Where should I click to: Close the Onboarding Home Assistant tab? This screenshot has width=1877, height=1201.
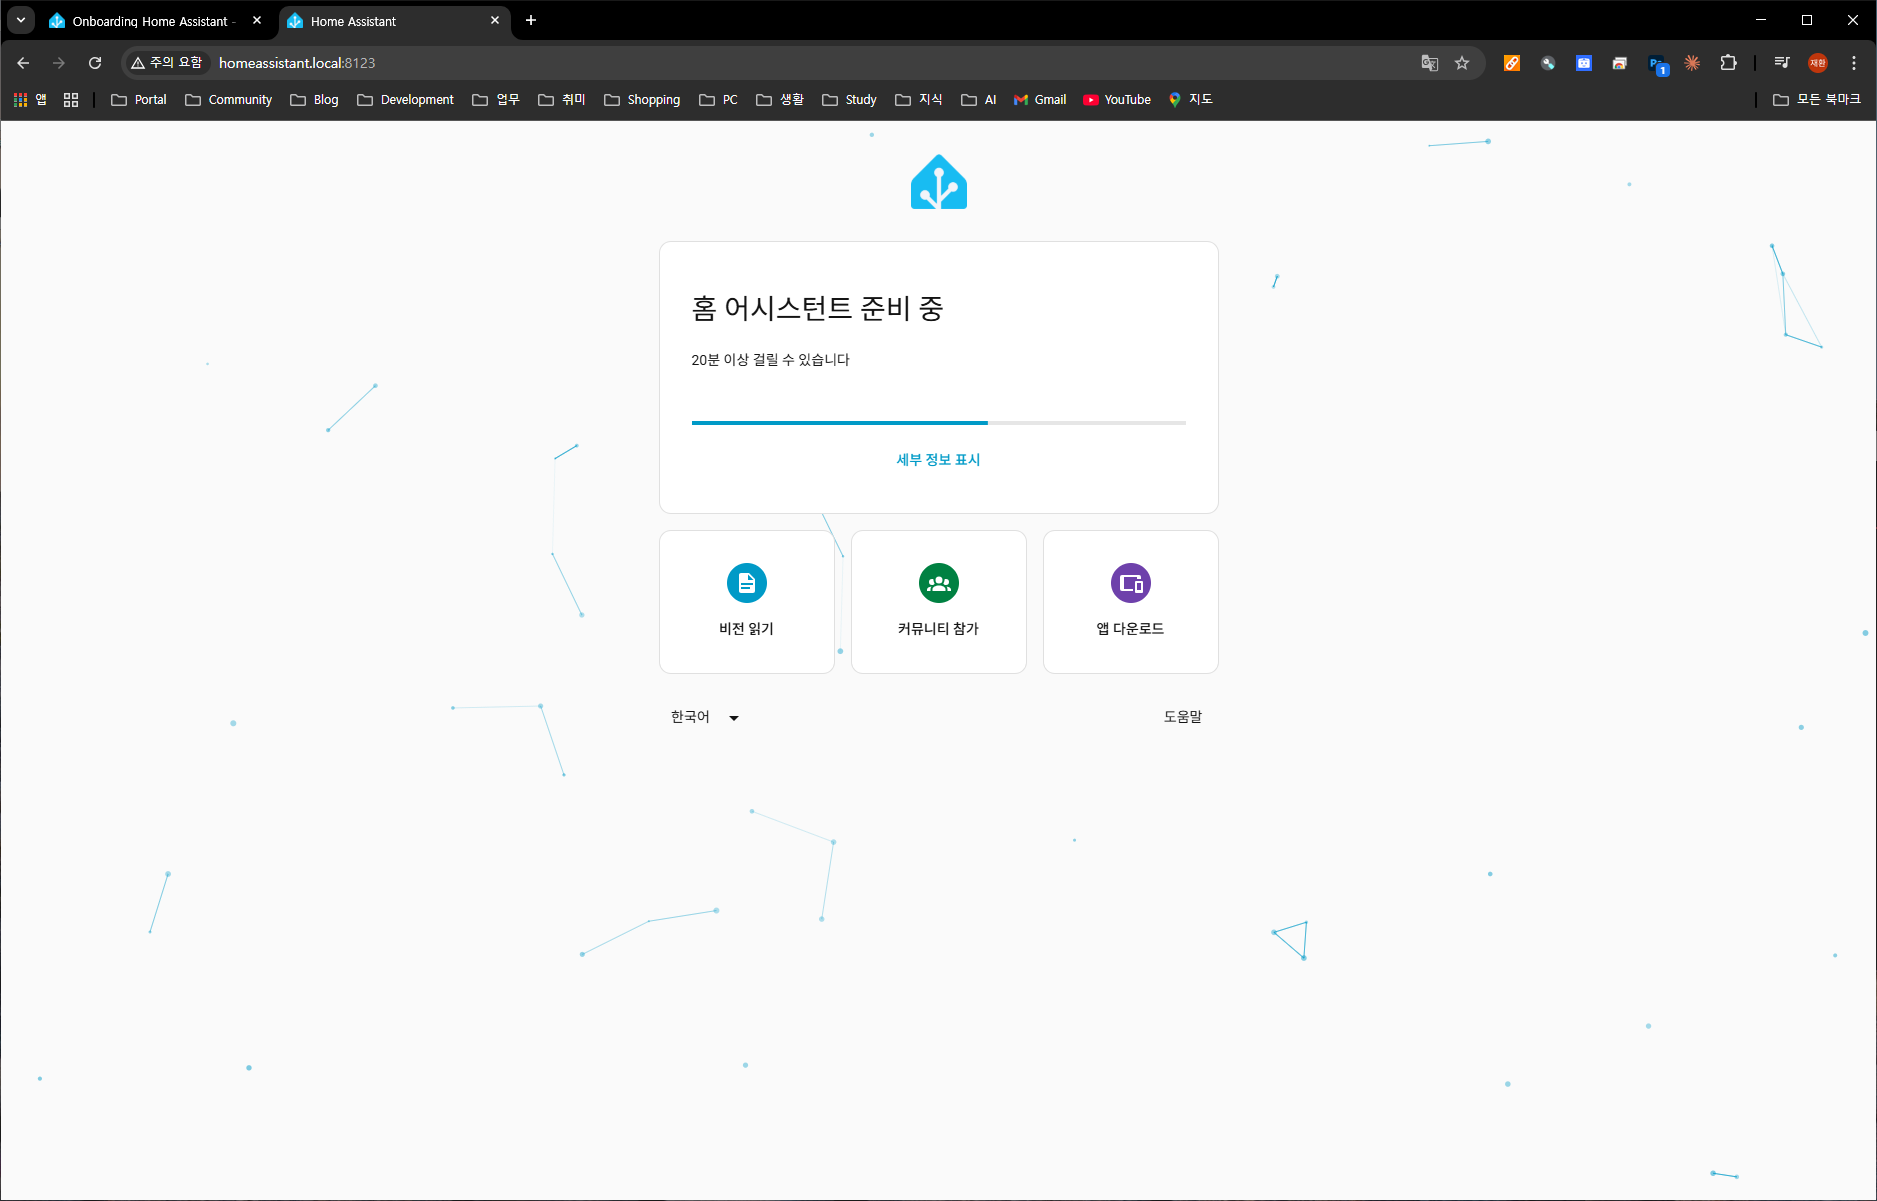pyautogui.click(x=257, y=20)
